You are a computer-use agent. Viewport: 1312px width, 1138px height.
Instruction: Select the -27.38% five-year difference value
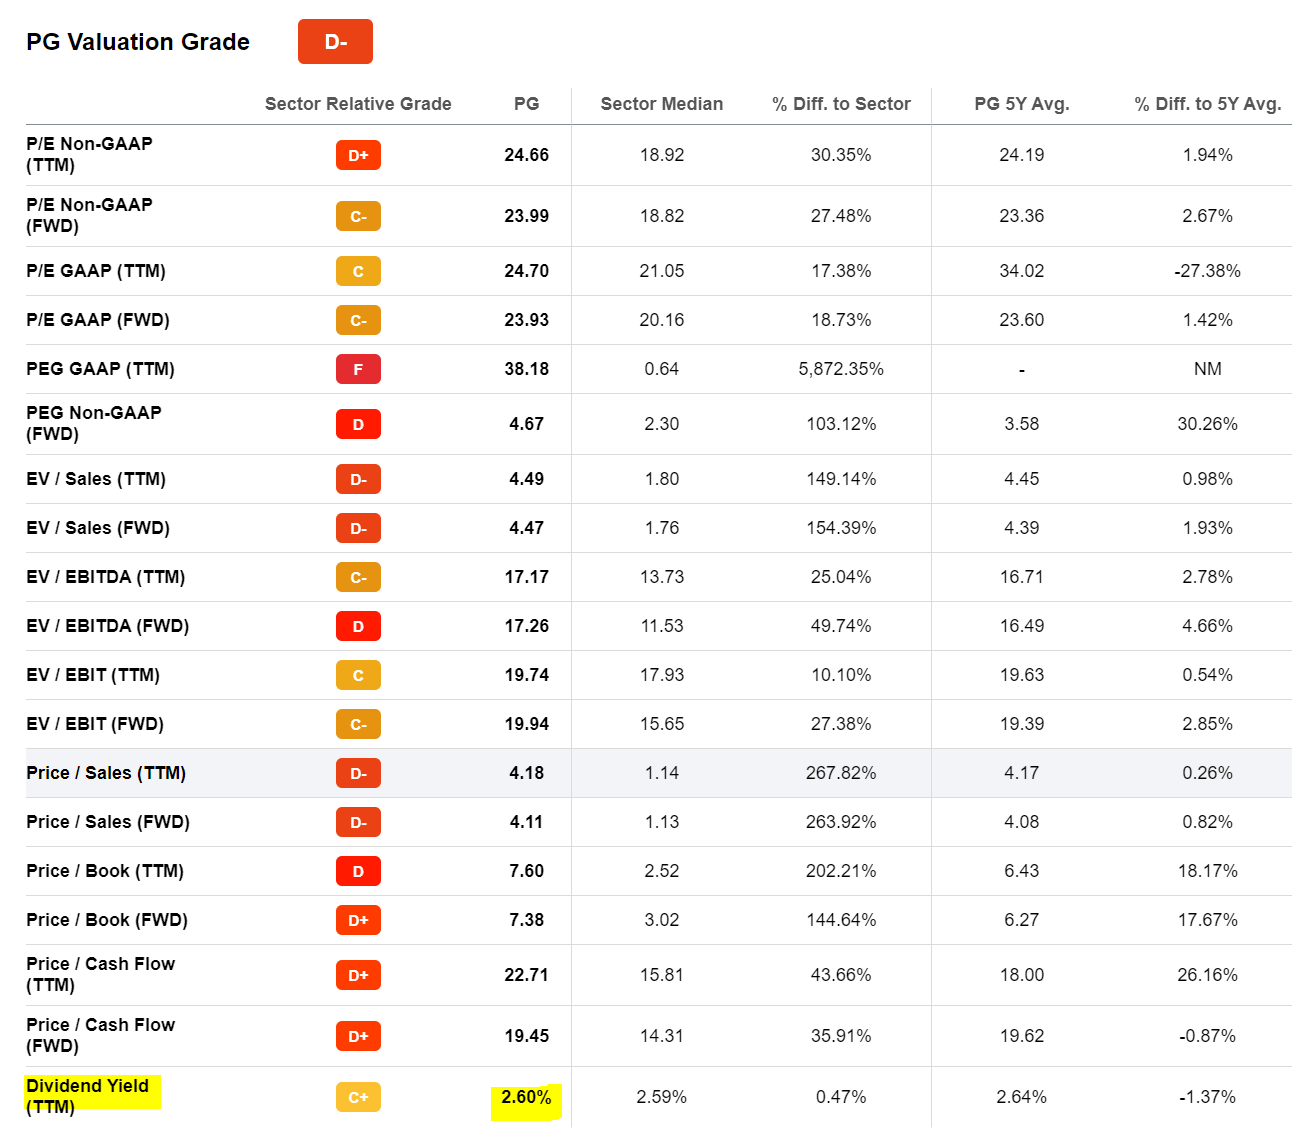[1207, 271]
